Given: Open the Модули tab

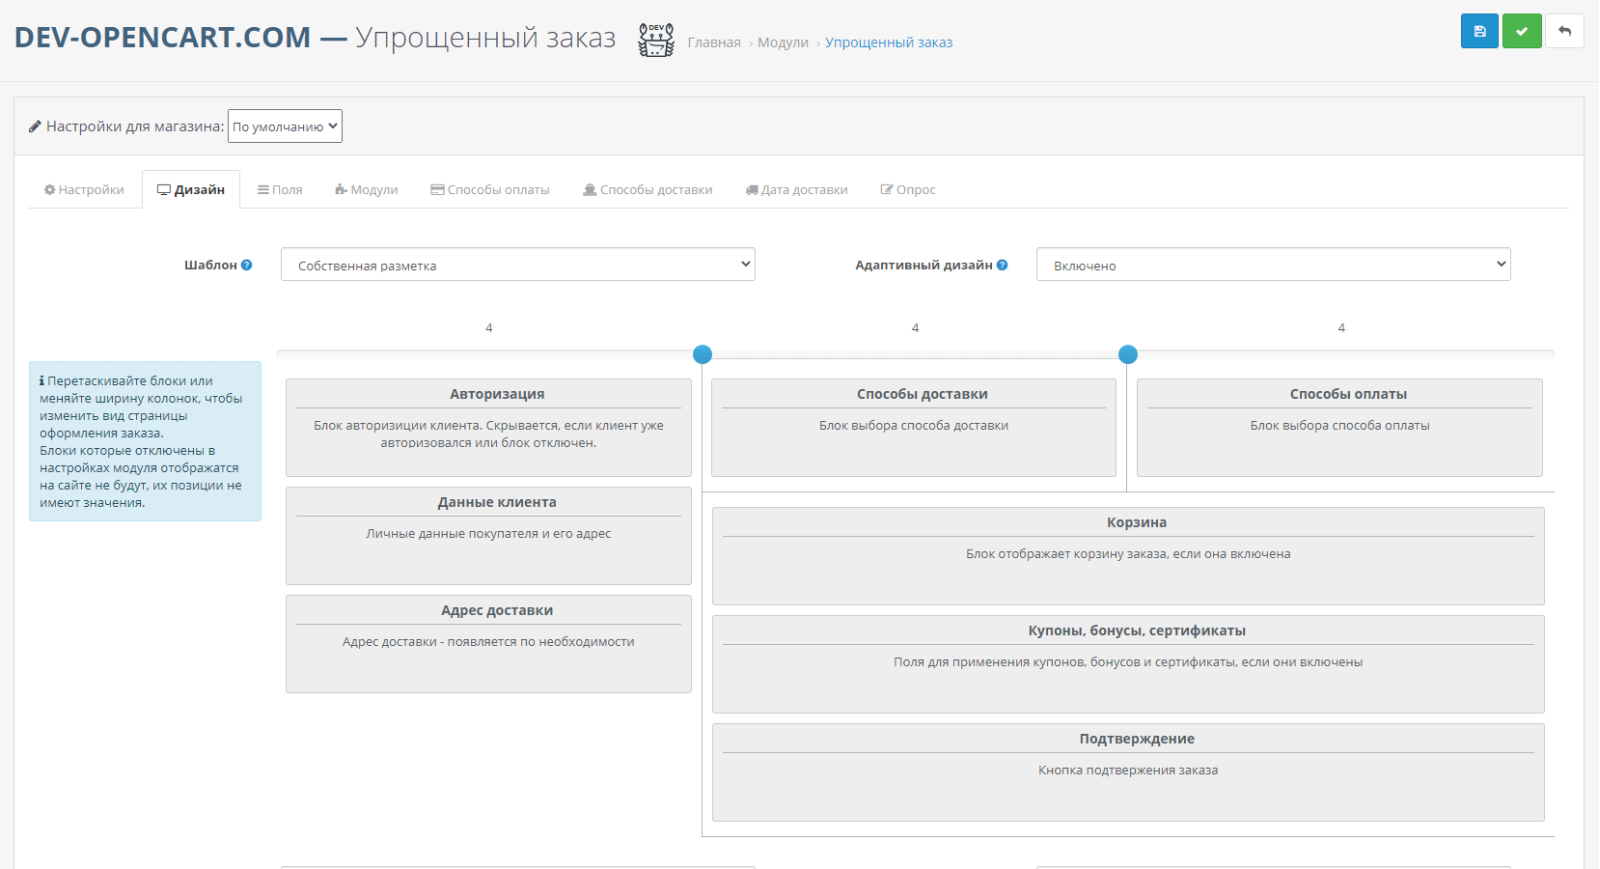Looking at the screenshot, I should click(366, 190).
